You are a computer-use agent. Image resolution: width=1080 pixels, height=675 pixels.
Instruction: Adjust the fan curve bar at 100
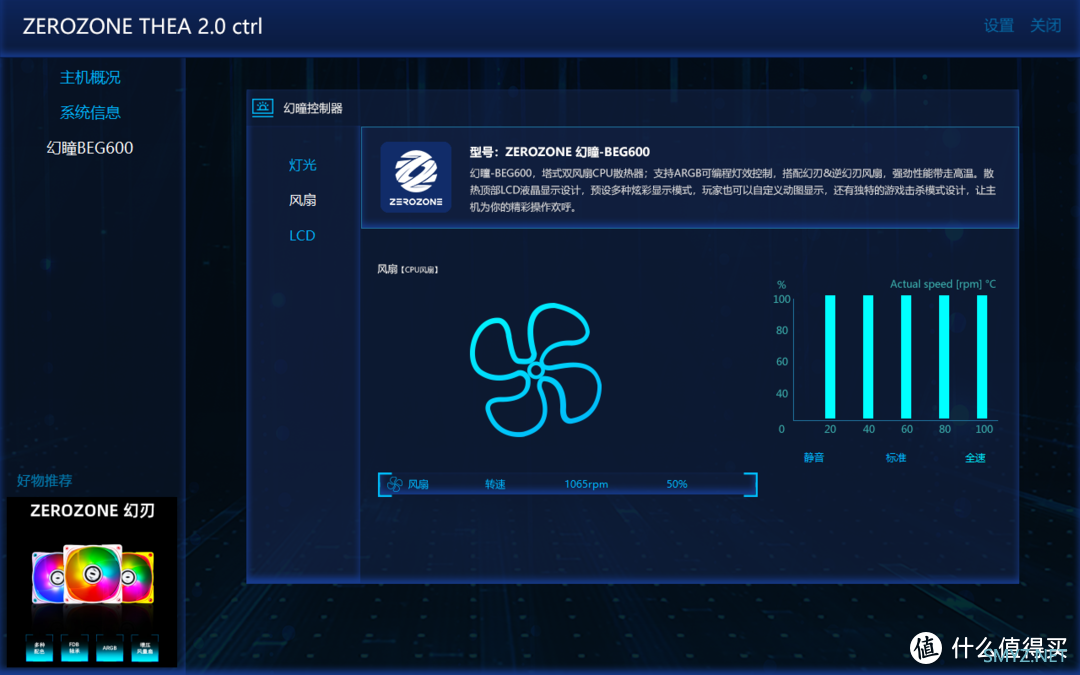(x=982, y=357)
